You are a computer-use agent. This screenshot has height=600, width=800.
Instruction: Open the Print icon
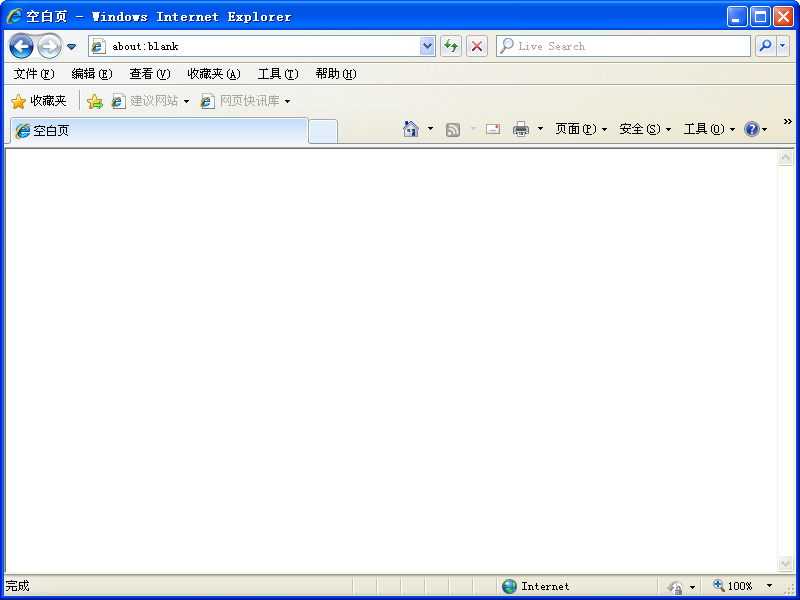520,128
